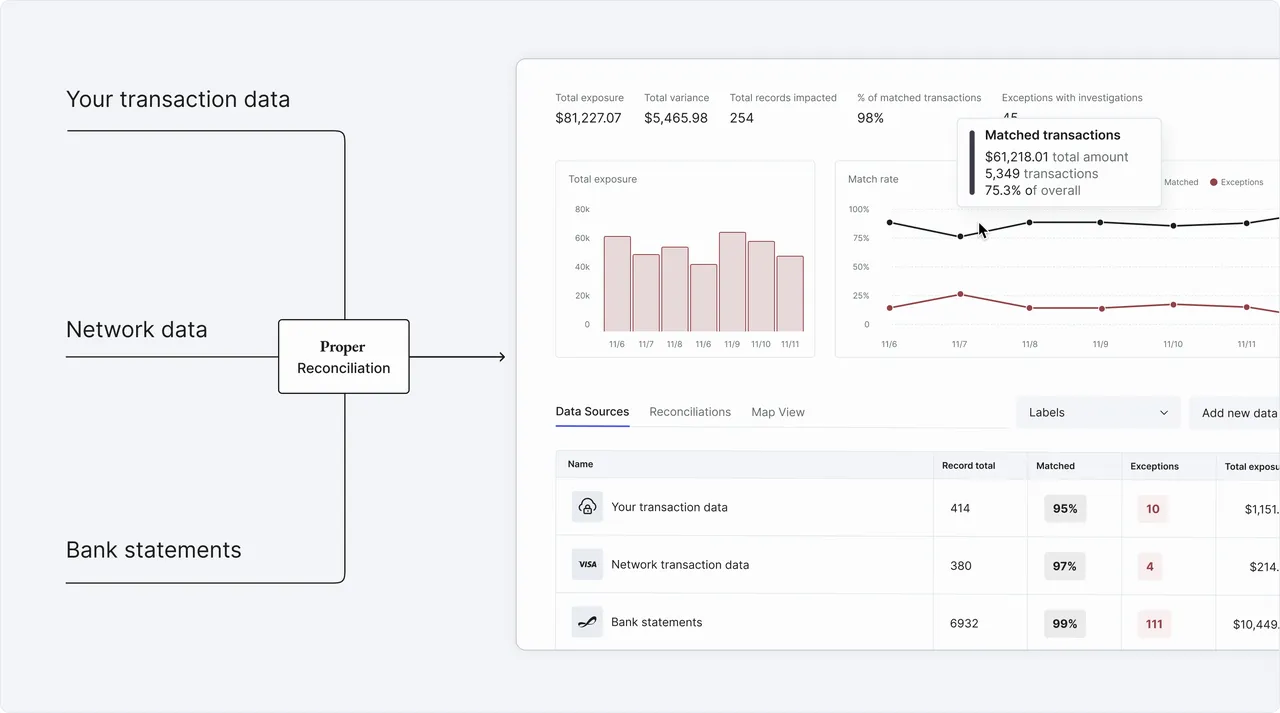Viewport: 1280px width, 713px height.
Task: Click the exceptions badge showing 111
Action: pyautogui.click(x=1154, y=623)
